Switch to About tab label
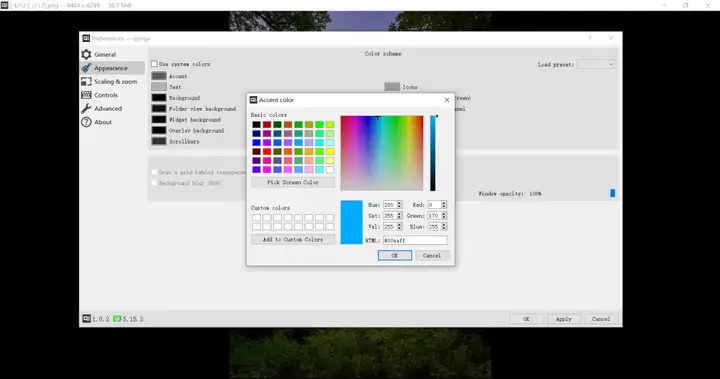Viewport: 720px width, 379px height. coord(103,122)
